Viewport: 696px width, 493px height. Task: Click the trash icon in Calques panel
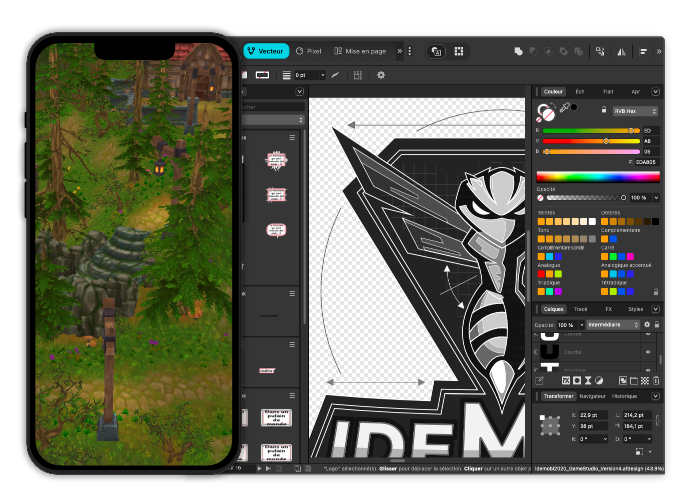click(x=656, y=380)
